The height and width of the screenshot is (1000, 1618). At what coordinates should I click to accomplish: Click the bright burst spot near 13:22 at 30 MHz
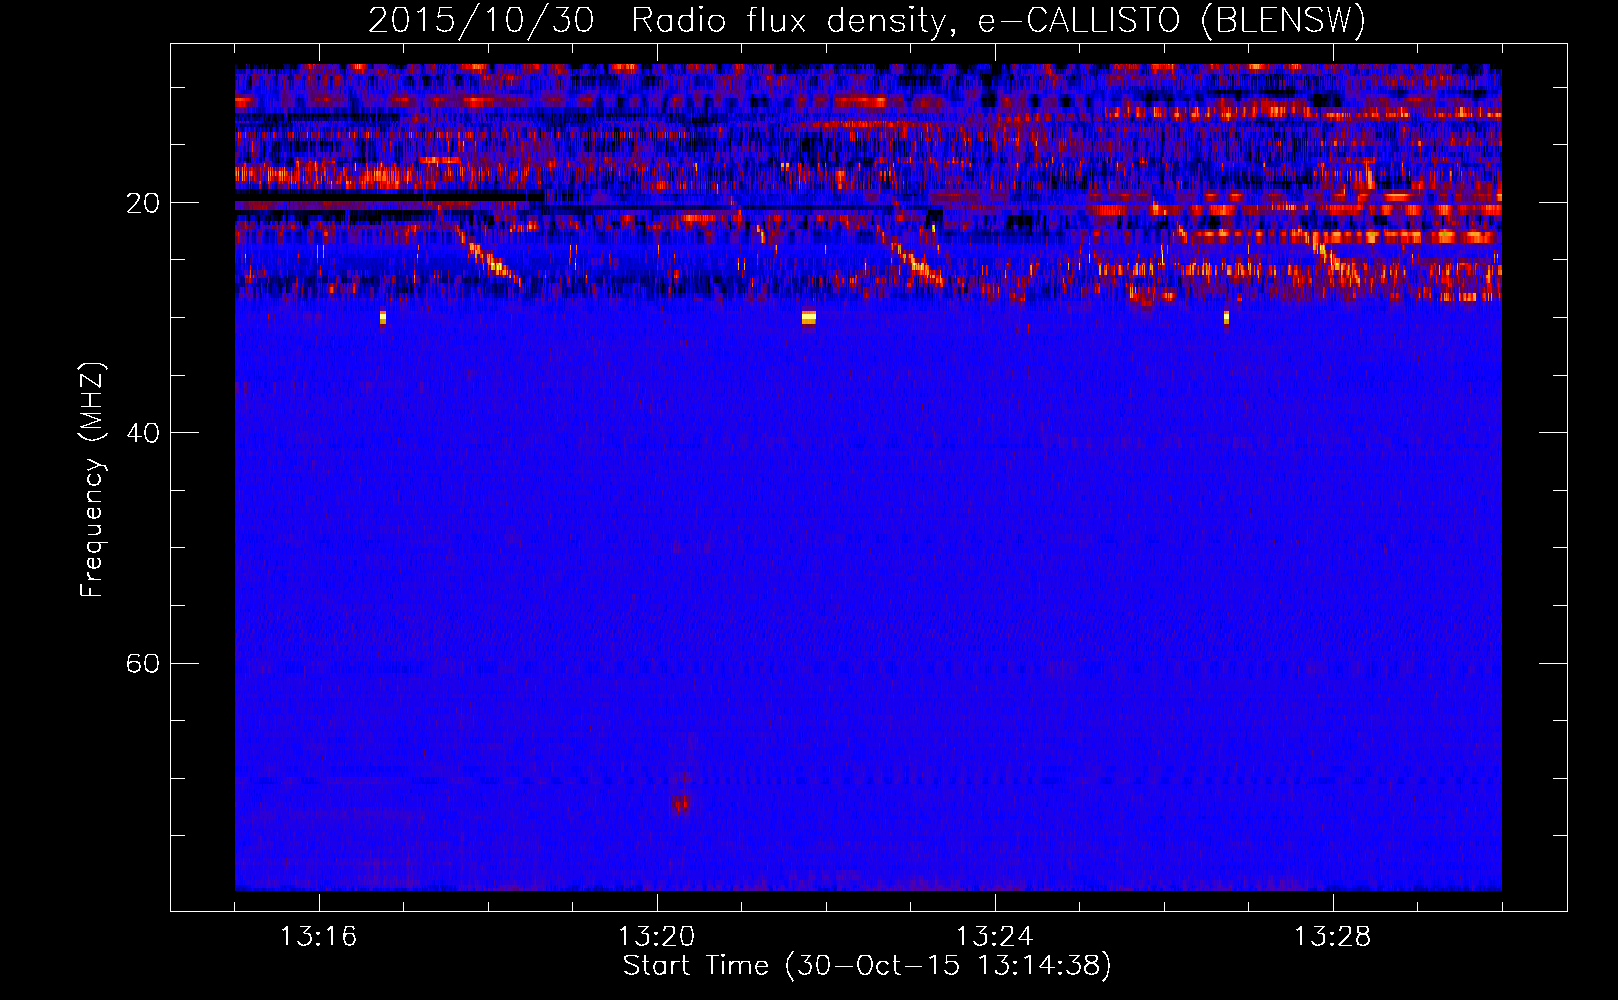[809, 318]
